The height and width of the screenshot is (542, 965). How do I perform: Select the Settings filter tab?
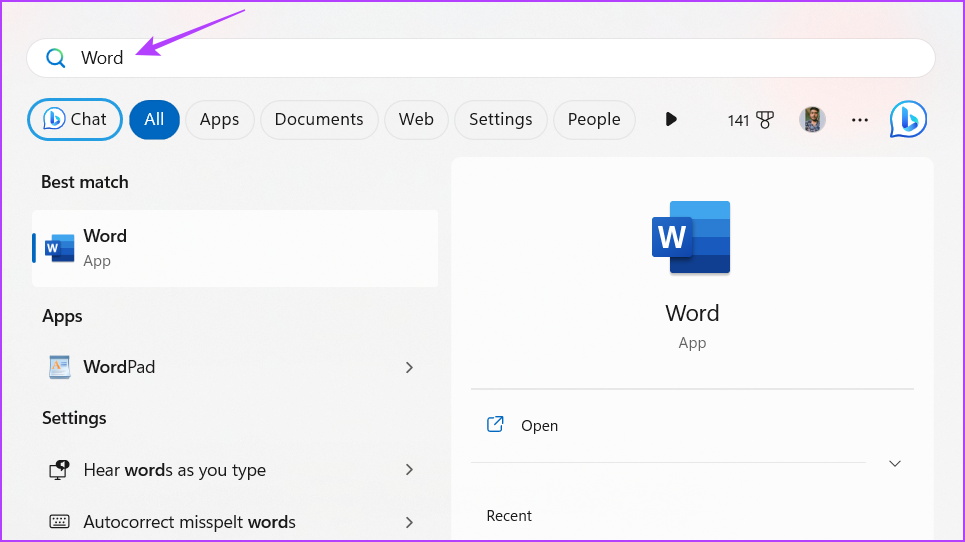[500, 120]
